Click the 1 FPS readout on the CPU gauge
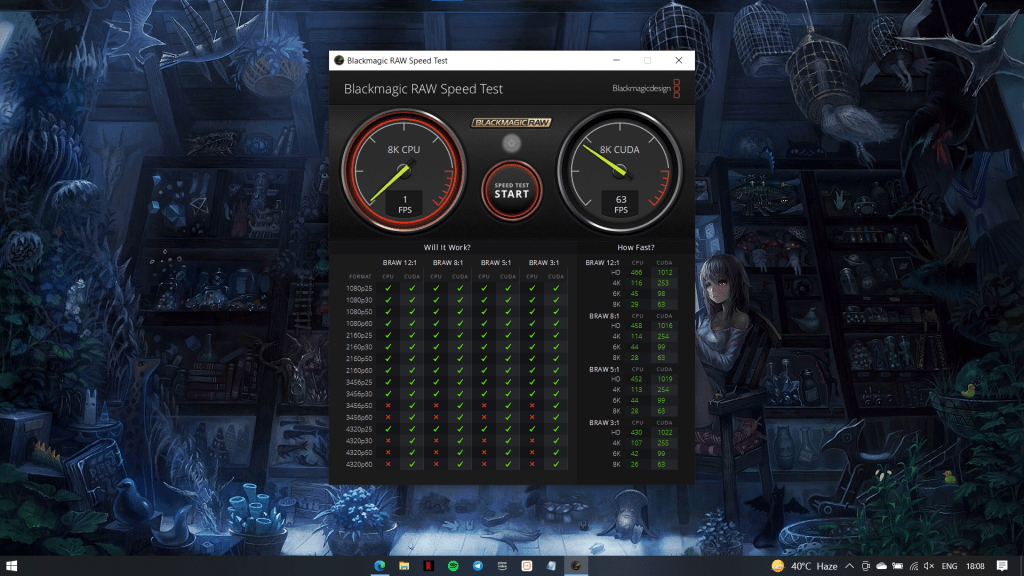Screen dimensions: 1024x576 (405, 204)
